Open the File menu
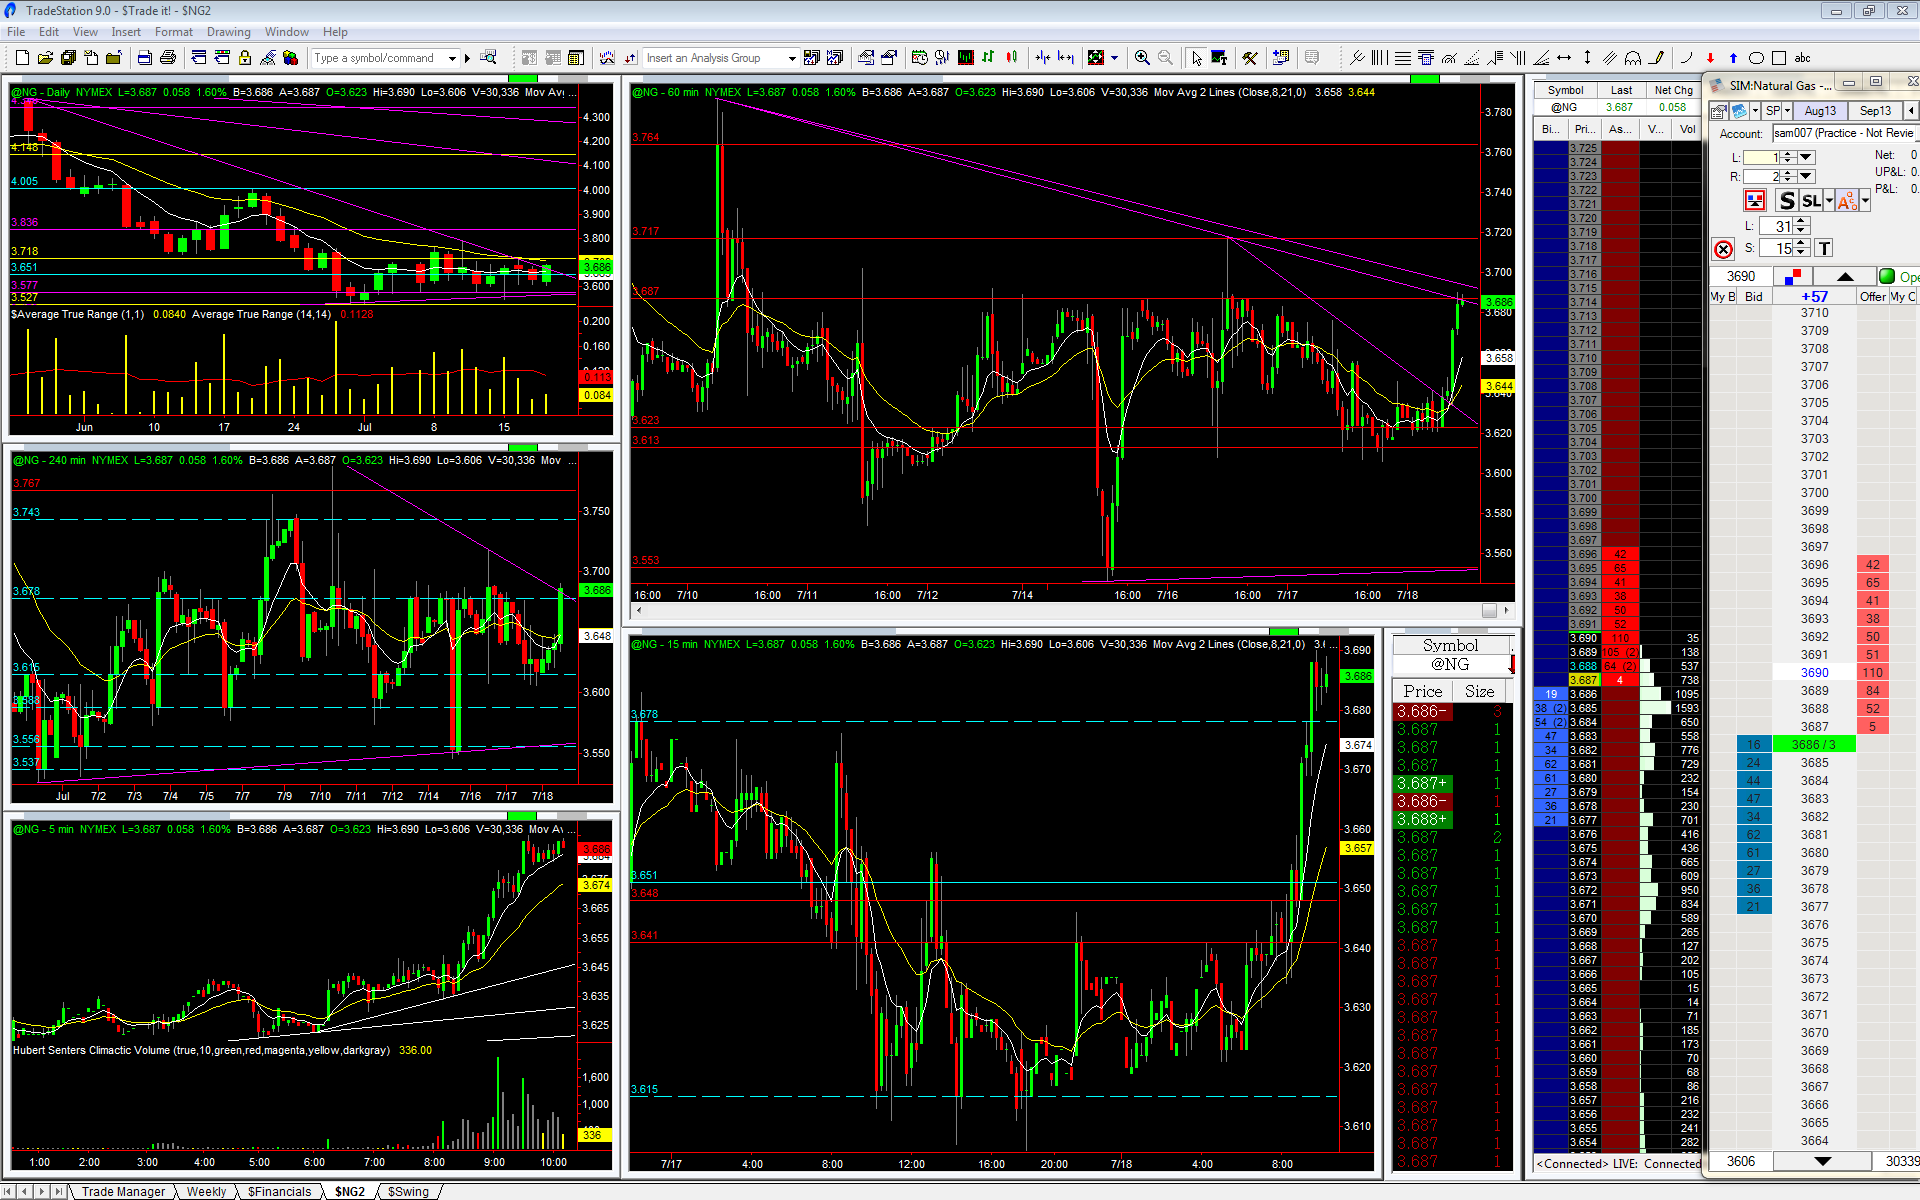Image resolution: width=1920 pixels, height=1200 pixels. (x=16, y=32)
